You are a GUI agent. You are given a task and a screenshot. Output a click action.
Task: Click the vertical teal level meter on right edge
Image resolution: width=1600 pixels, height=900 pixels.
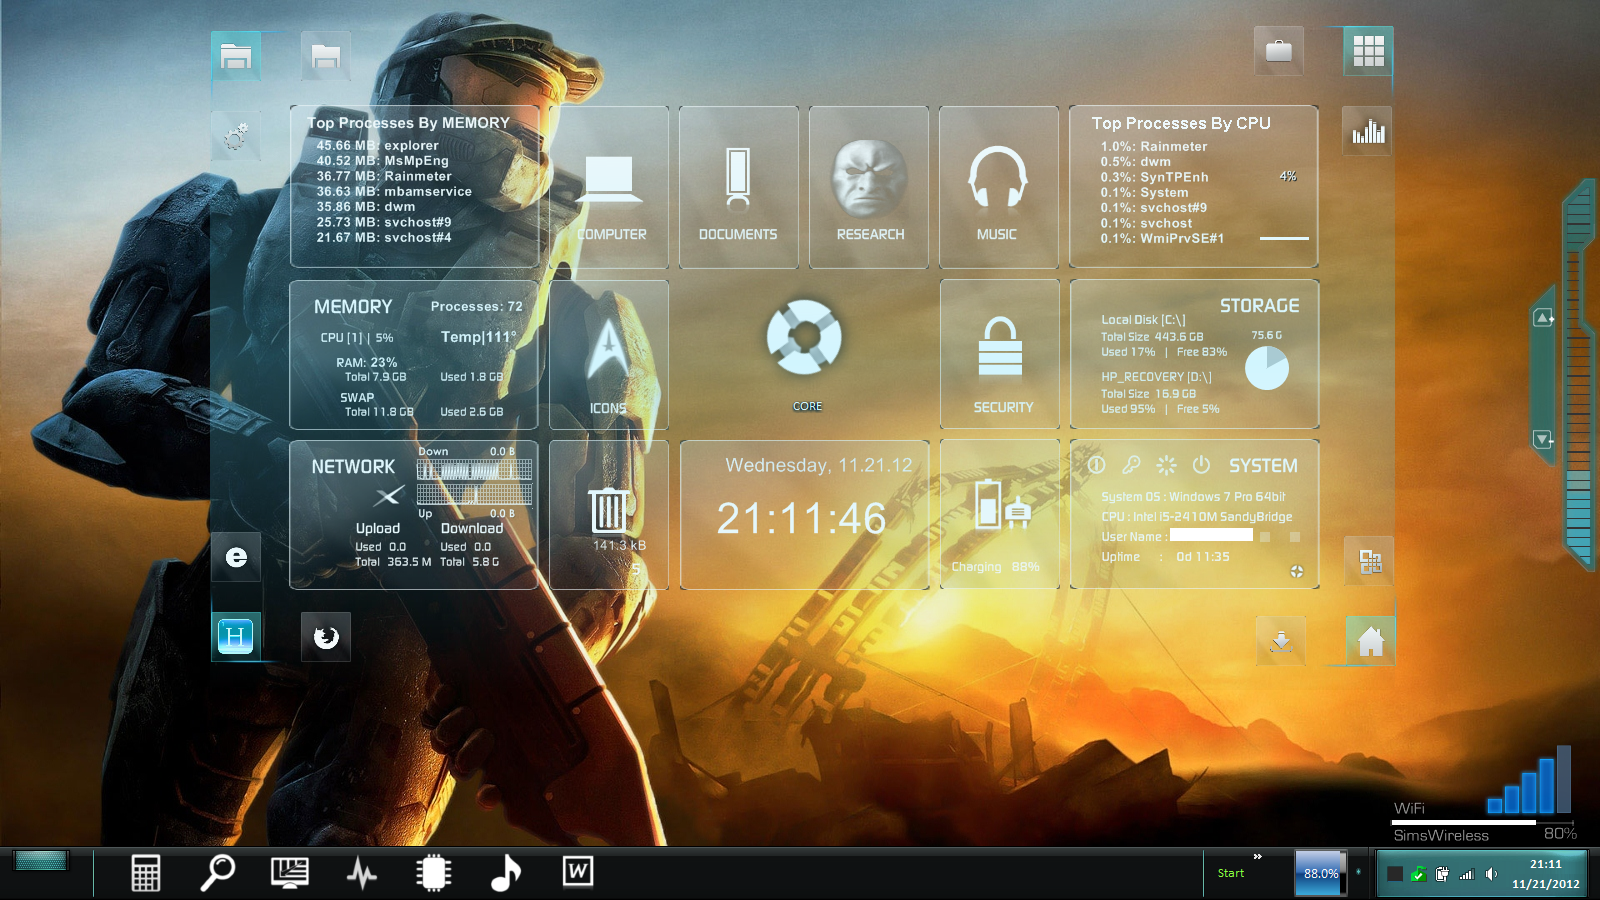coord(1577,374)
